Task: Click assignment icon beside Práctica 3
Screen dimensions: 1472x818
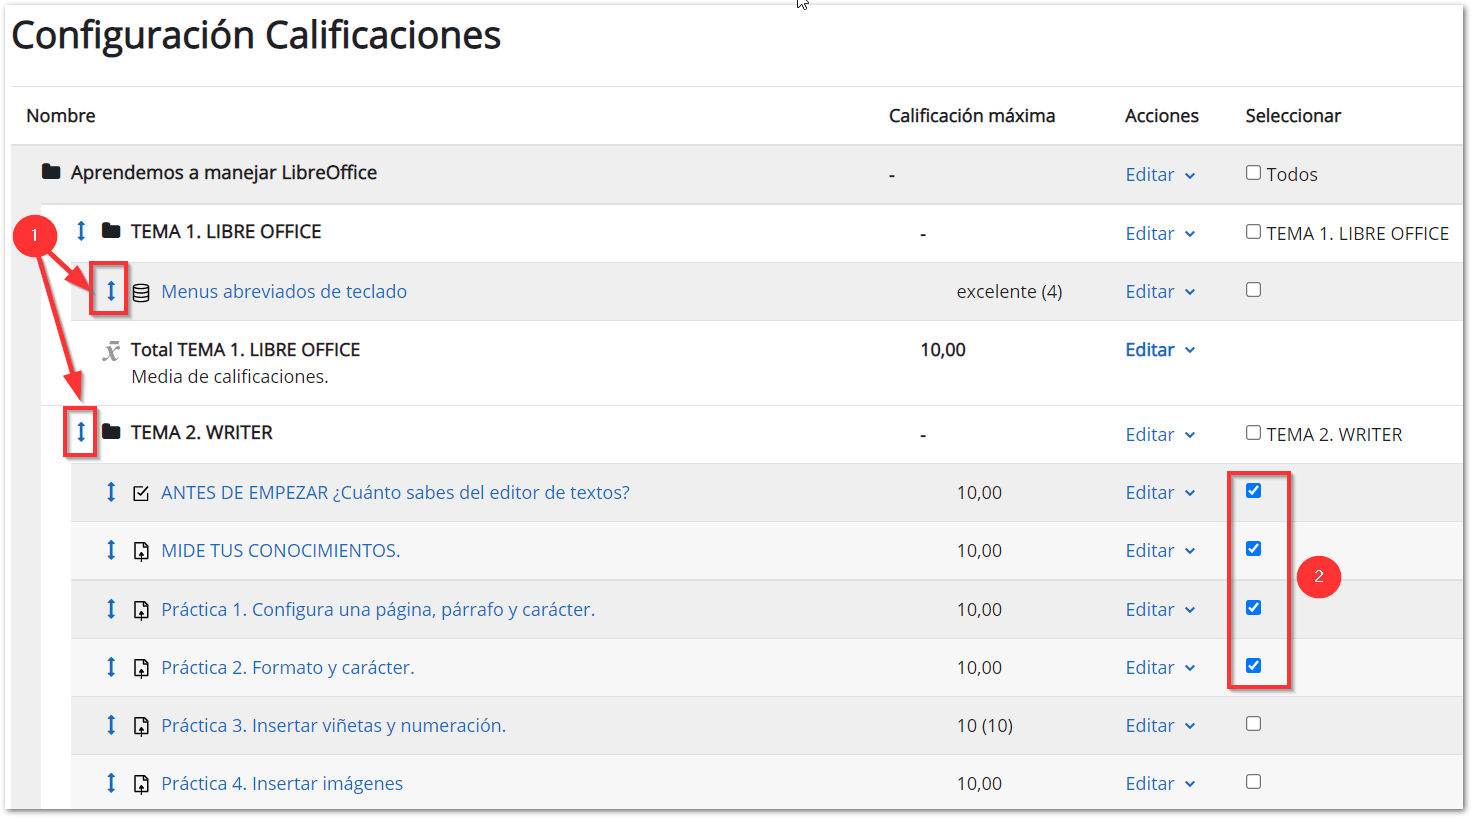Action: click(x=141, y=726)
